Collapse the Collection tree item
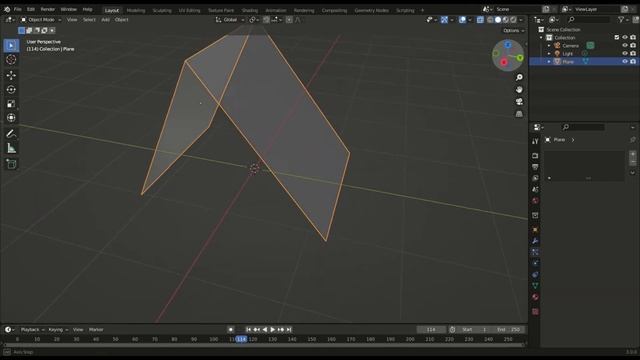 click(542, 38)
